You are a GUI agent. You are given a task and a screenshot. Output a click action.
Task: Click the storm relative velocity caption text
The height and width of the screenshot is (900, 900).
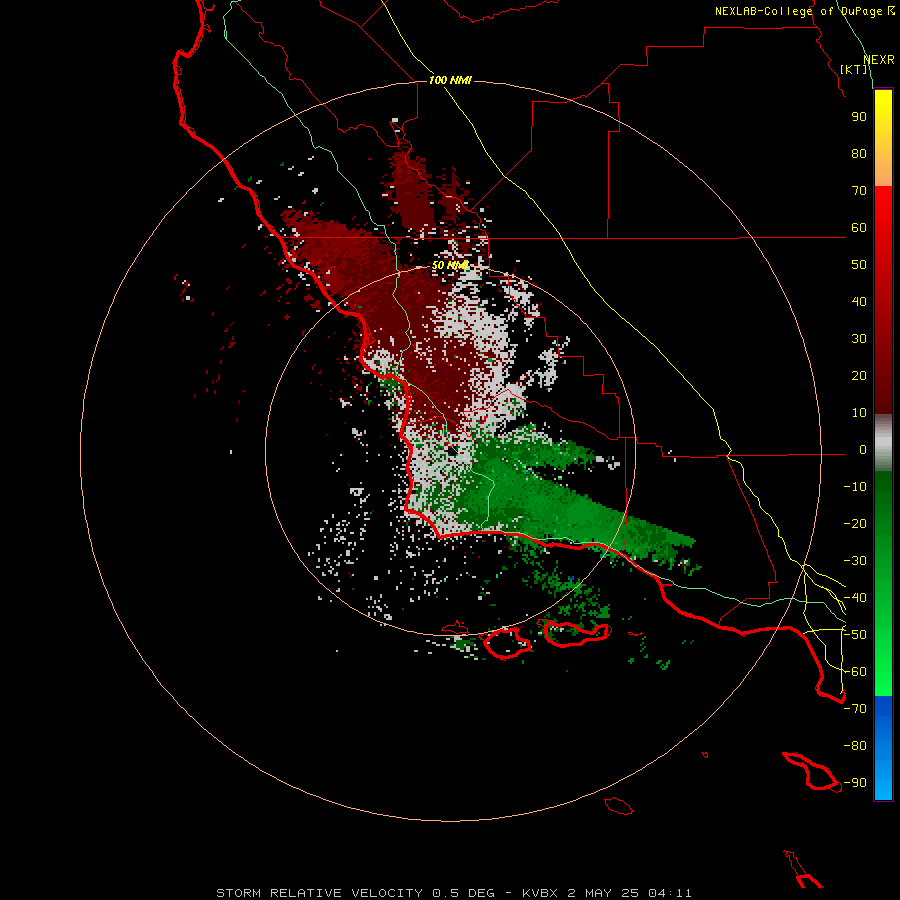(x=453, y=893)
